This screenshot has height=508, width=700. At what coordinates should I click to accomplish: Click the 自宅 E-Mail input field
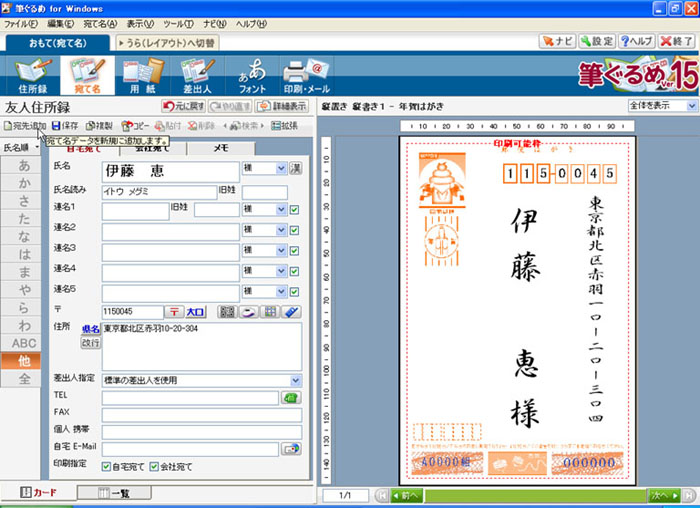point(190,449)
